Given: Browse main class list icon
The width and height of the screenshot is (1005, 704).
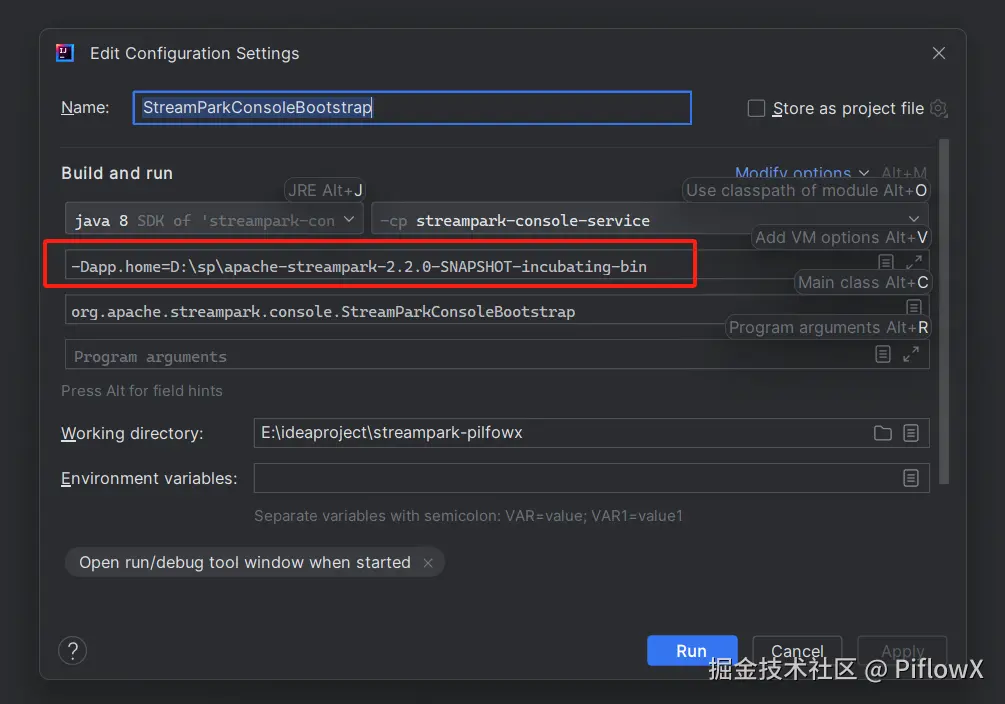Looking at the screenshot, I should pos(914,307).
